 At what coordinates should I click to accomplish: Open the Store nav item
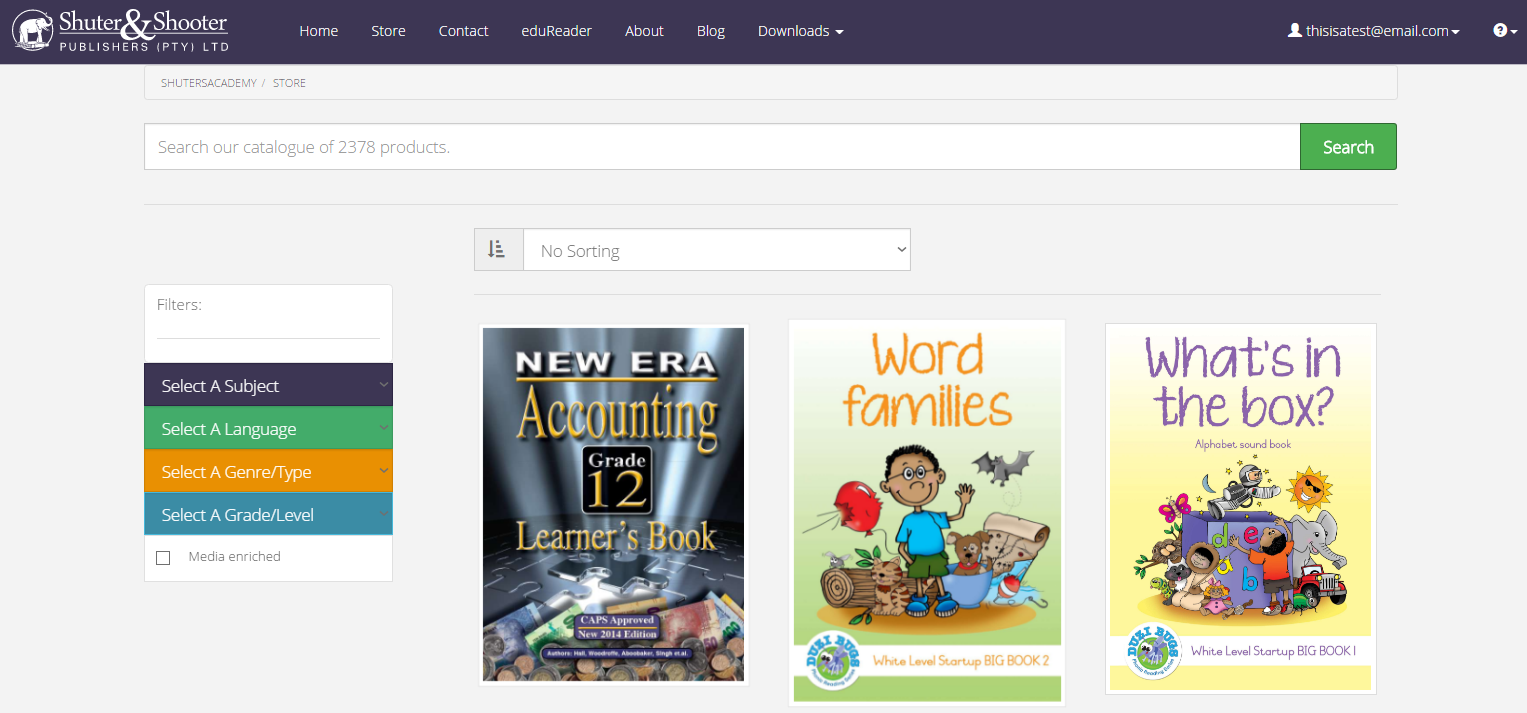pos(388,31)
